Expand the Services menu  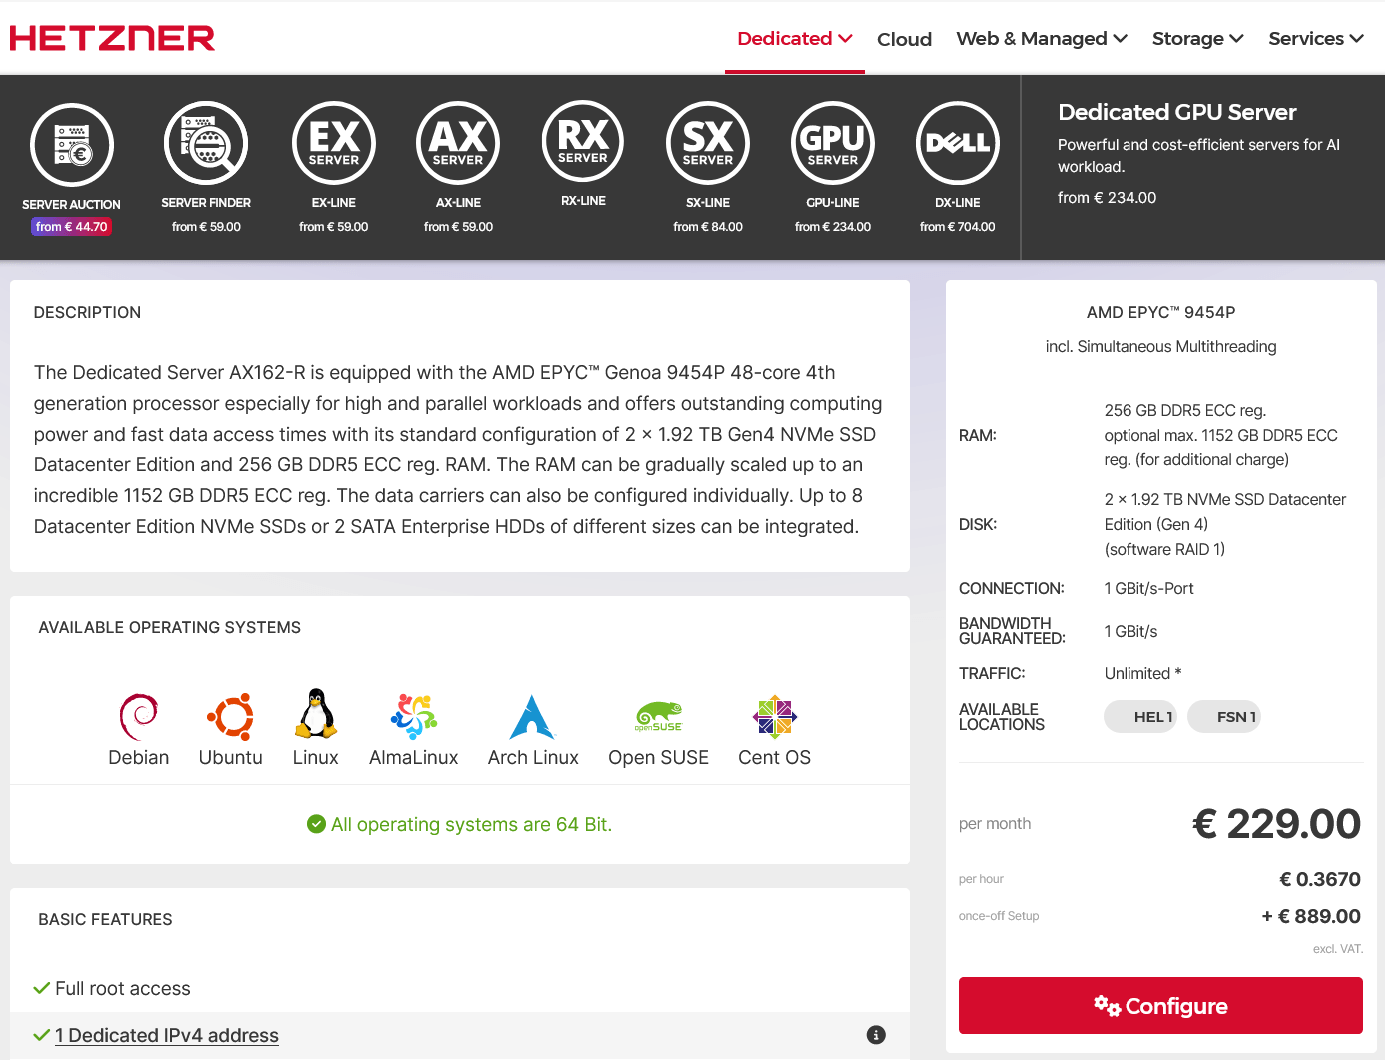pos(1316,38)
